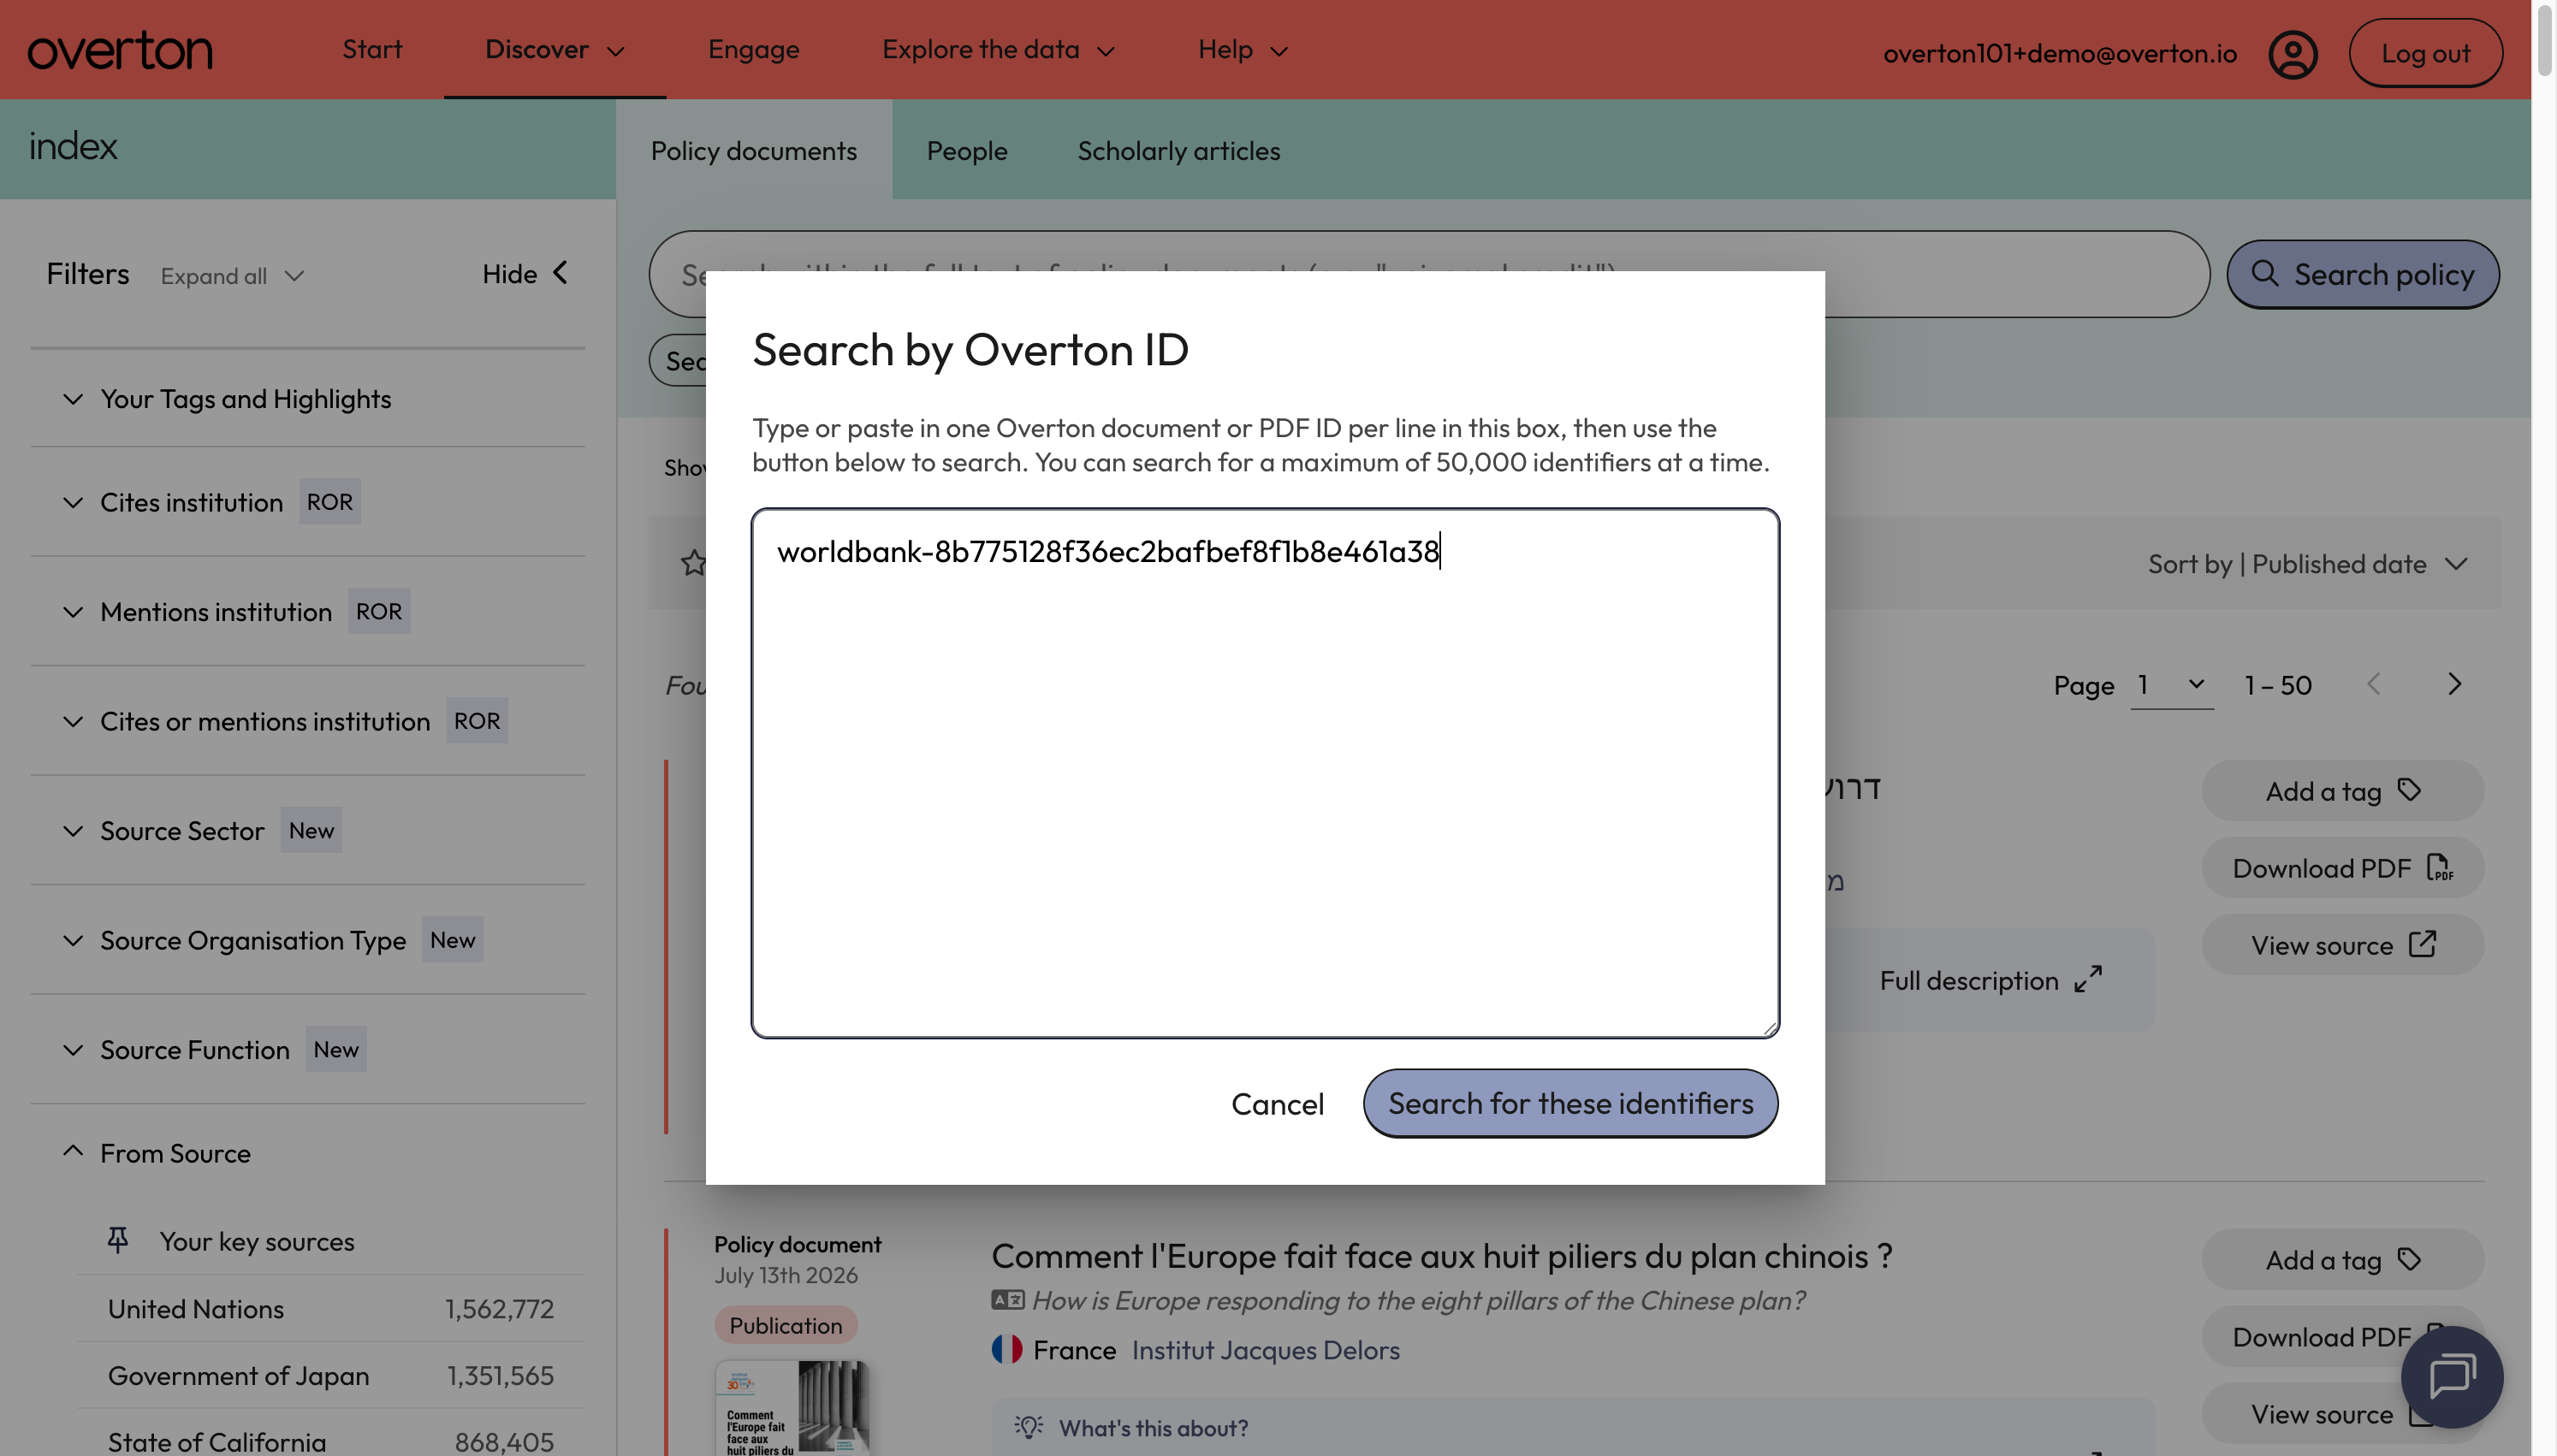The image size is (2557, 1456).
Task: Open the Explore the data dropdown
Action: 998,49
